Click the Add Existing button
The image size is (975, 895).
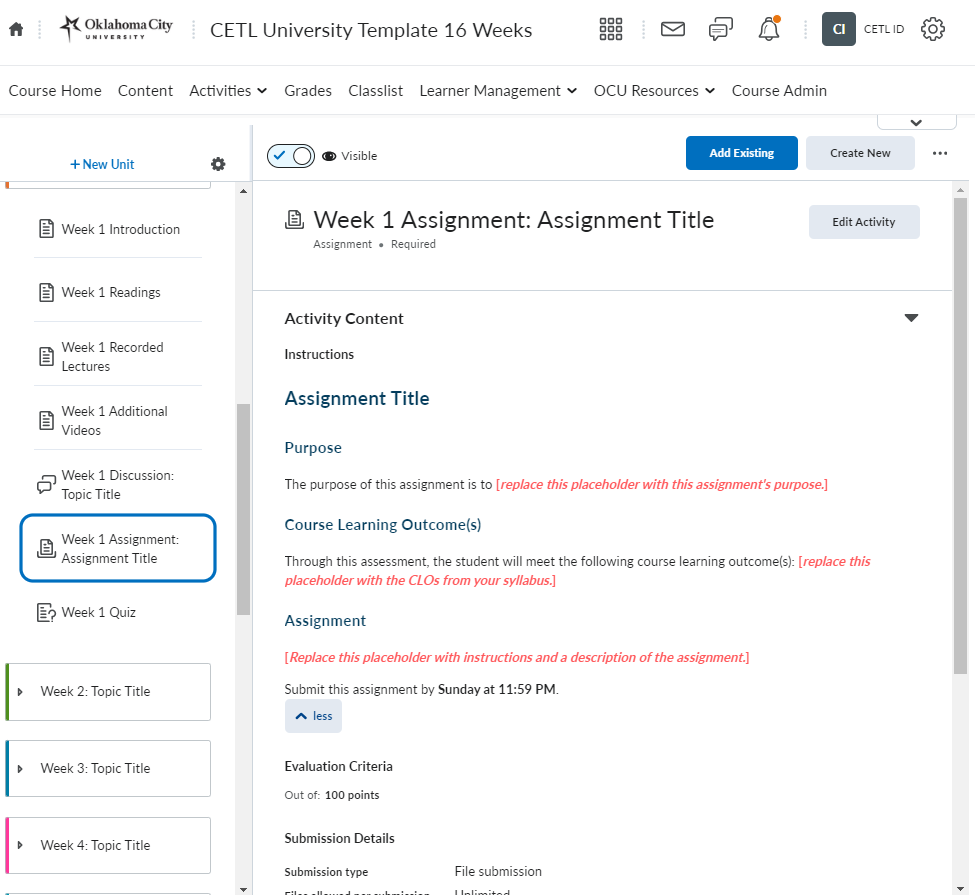pyautogui.click(x=741, y=153)
